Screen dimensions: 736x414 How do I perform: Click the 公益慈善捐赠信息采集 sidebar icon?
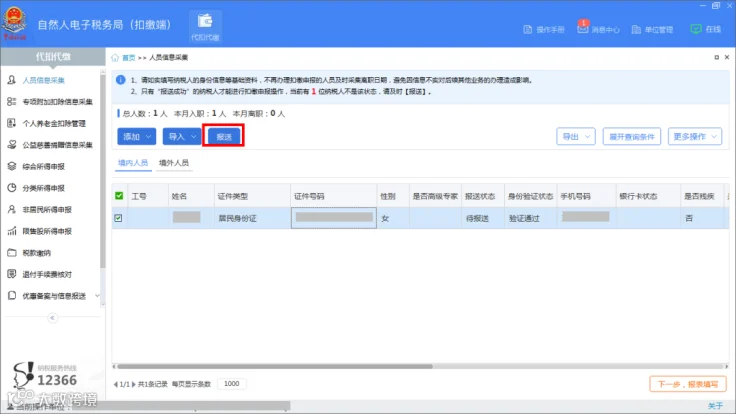pos(12,145)
